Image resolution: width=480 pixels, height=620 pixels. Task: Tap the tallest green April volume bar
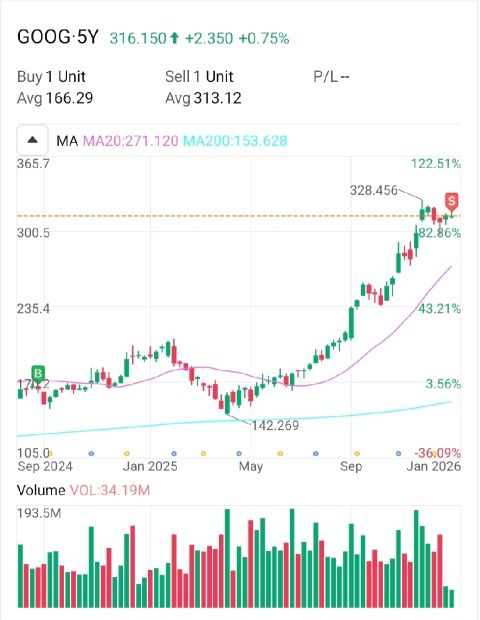click(x=227, y=558)
